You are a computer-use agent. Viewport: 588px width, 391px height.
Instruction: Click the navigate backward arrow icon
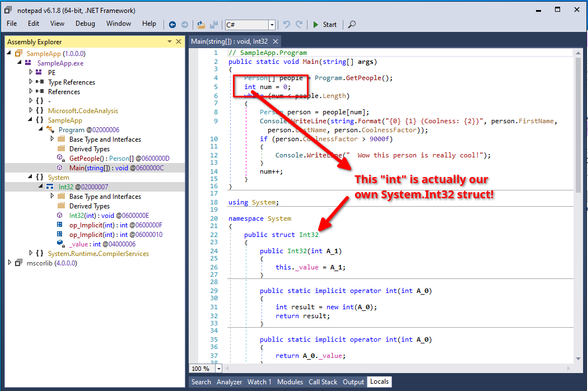(x=172, y=25)
